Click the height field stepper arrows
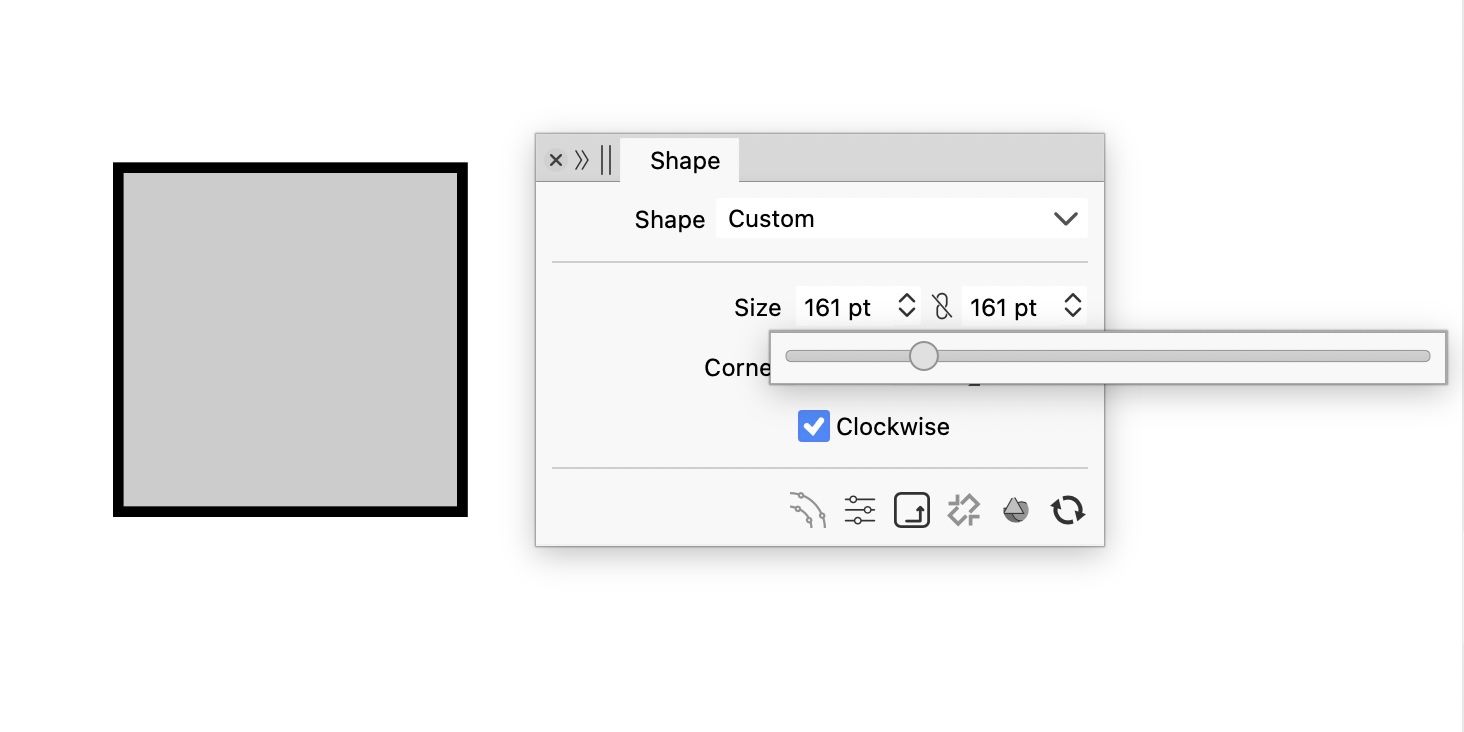This screenshot has height=732, width=1464. [x=1073, y=306]
